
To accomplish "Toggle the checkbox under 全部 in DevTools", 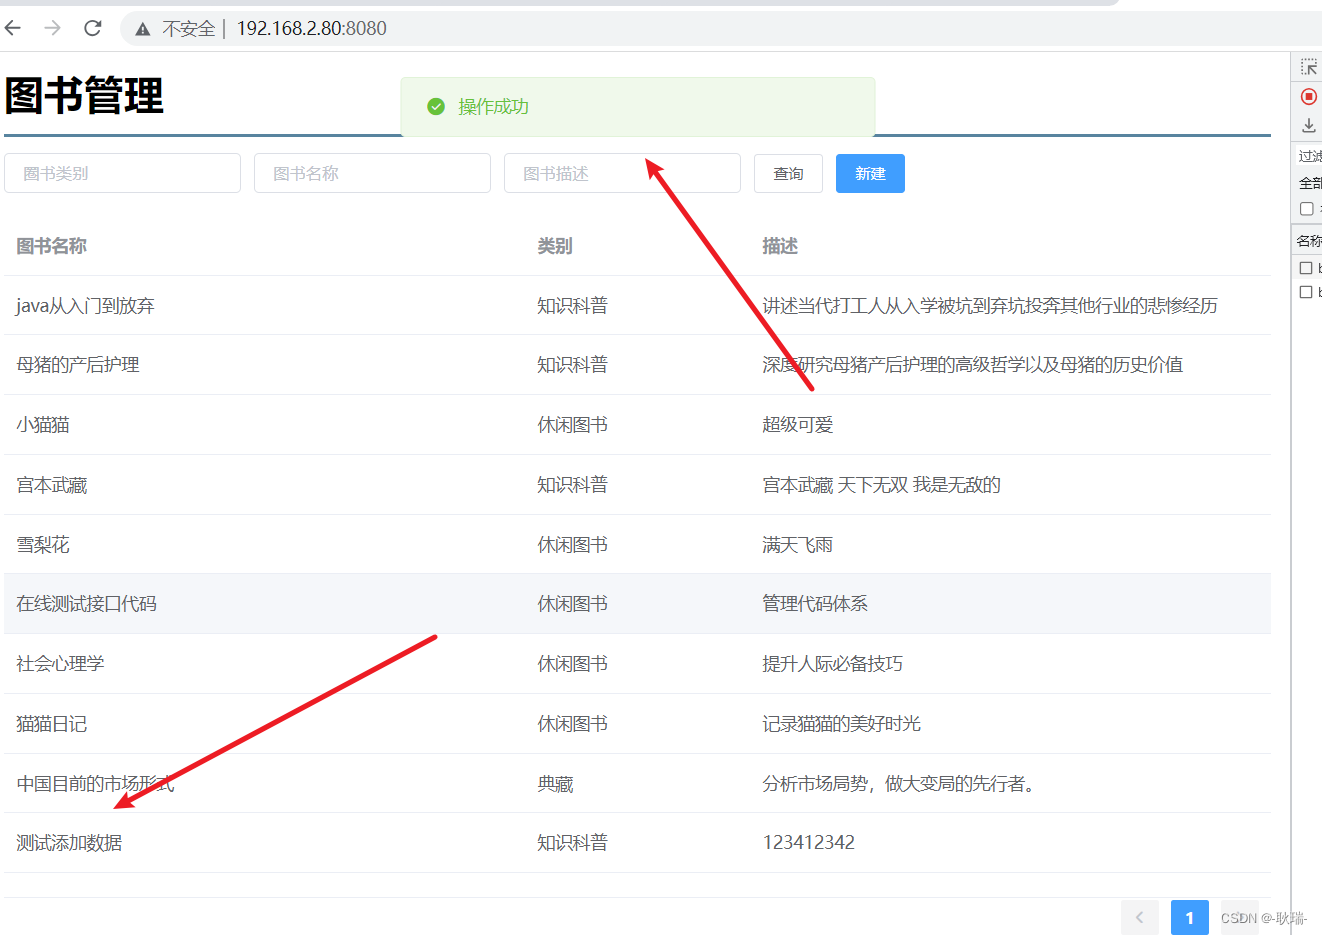I will pos(1306,209).
